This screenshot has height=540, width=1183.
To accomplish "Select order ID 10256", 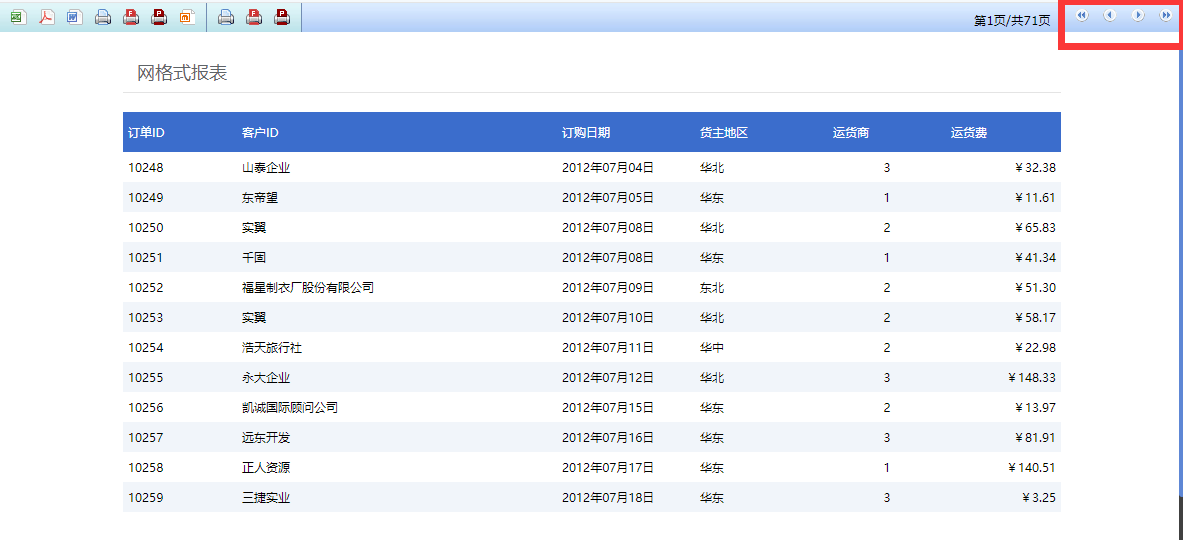I will click(x=146, y=408).
